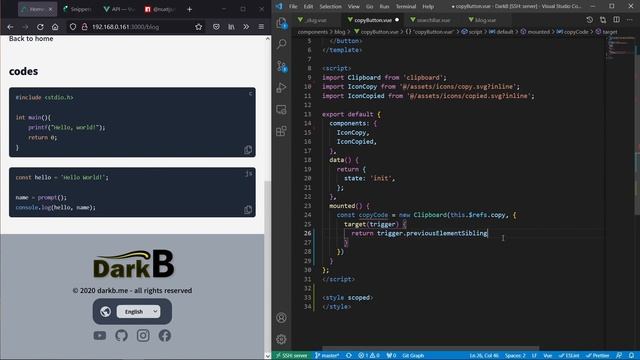
Task: Open the Run and Debug view
Action: (x=282, y=87)
